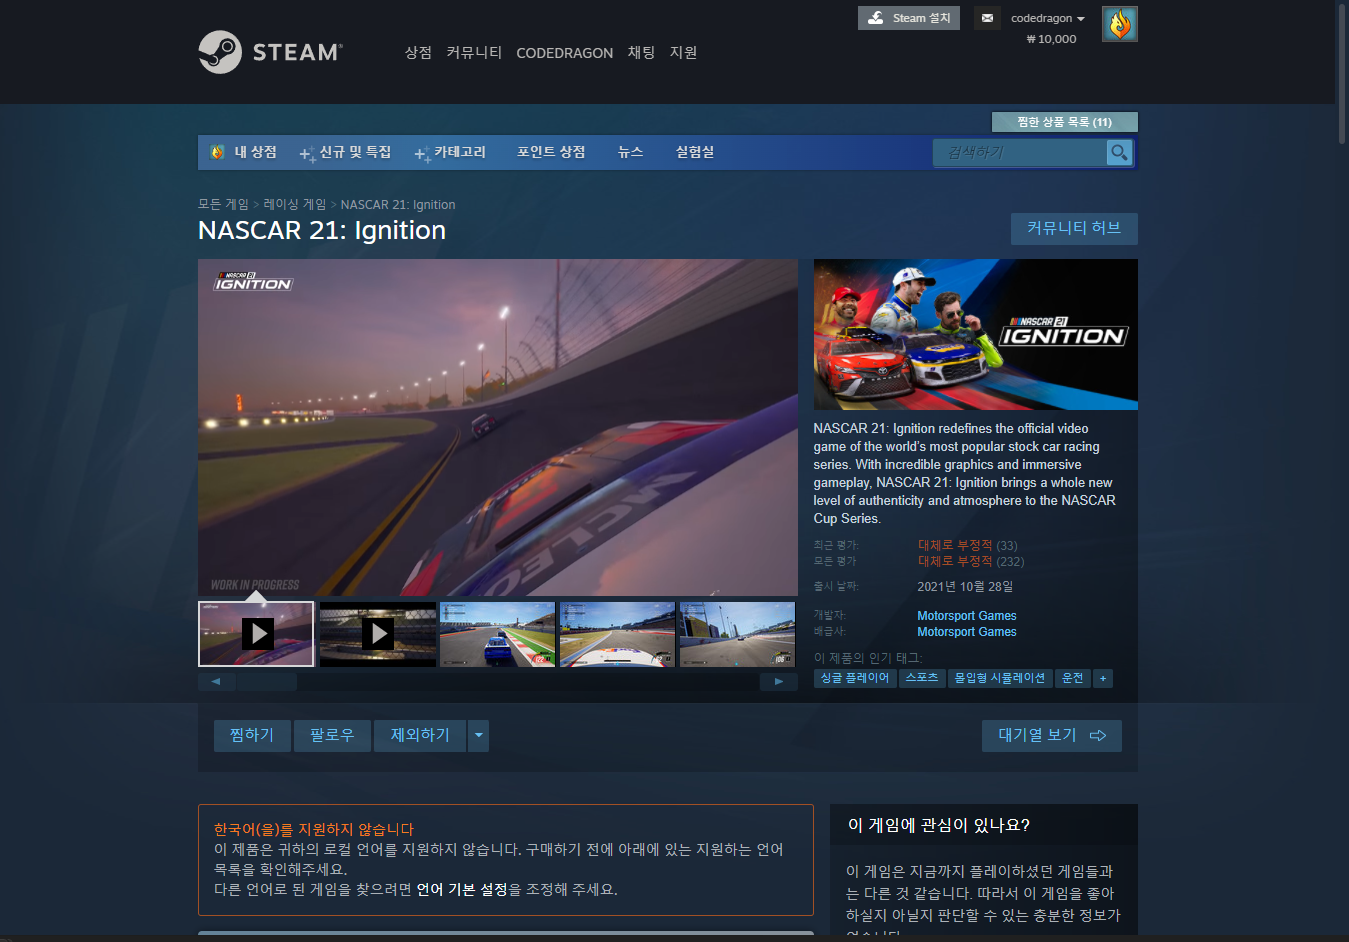Click the left arrow of thumbnail strip
Image resolution: width=1349 pixels, height=942 pixels.
216,681
